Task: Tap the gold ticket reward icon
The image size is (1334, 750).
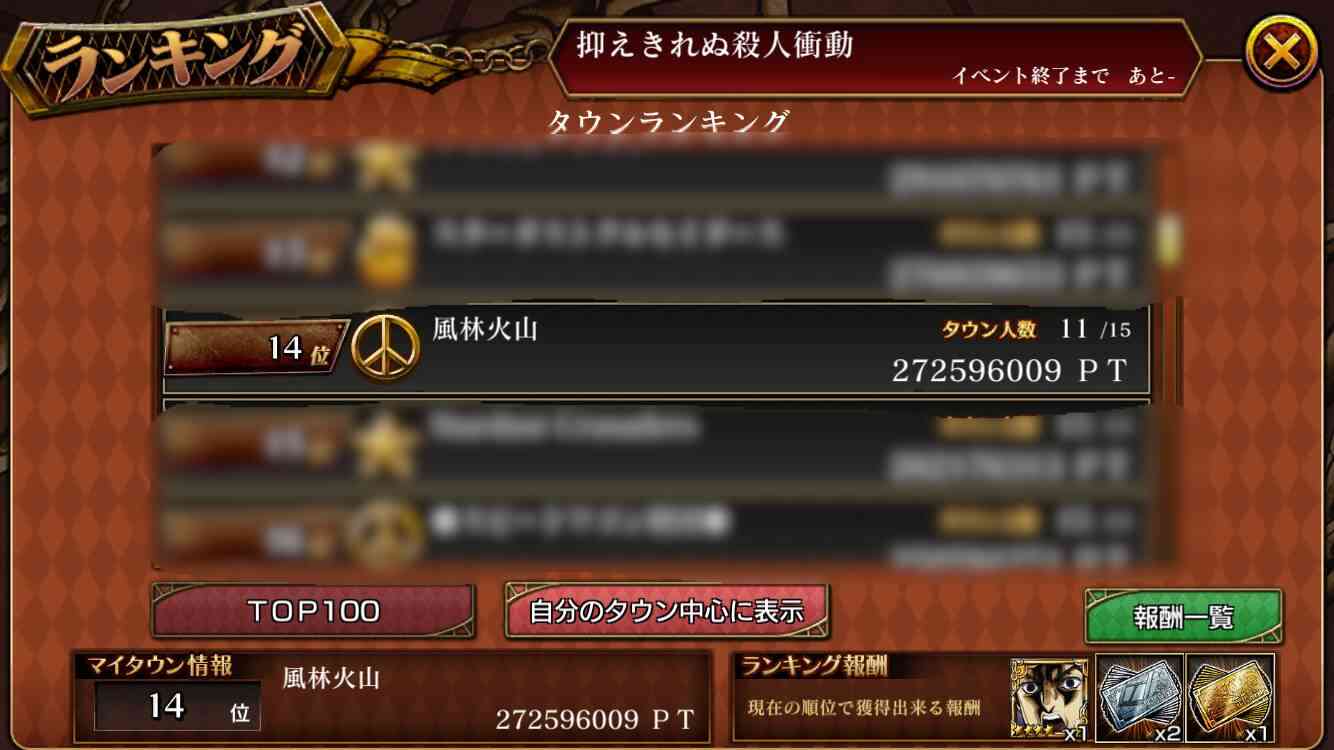Action: pos(1230,698)
